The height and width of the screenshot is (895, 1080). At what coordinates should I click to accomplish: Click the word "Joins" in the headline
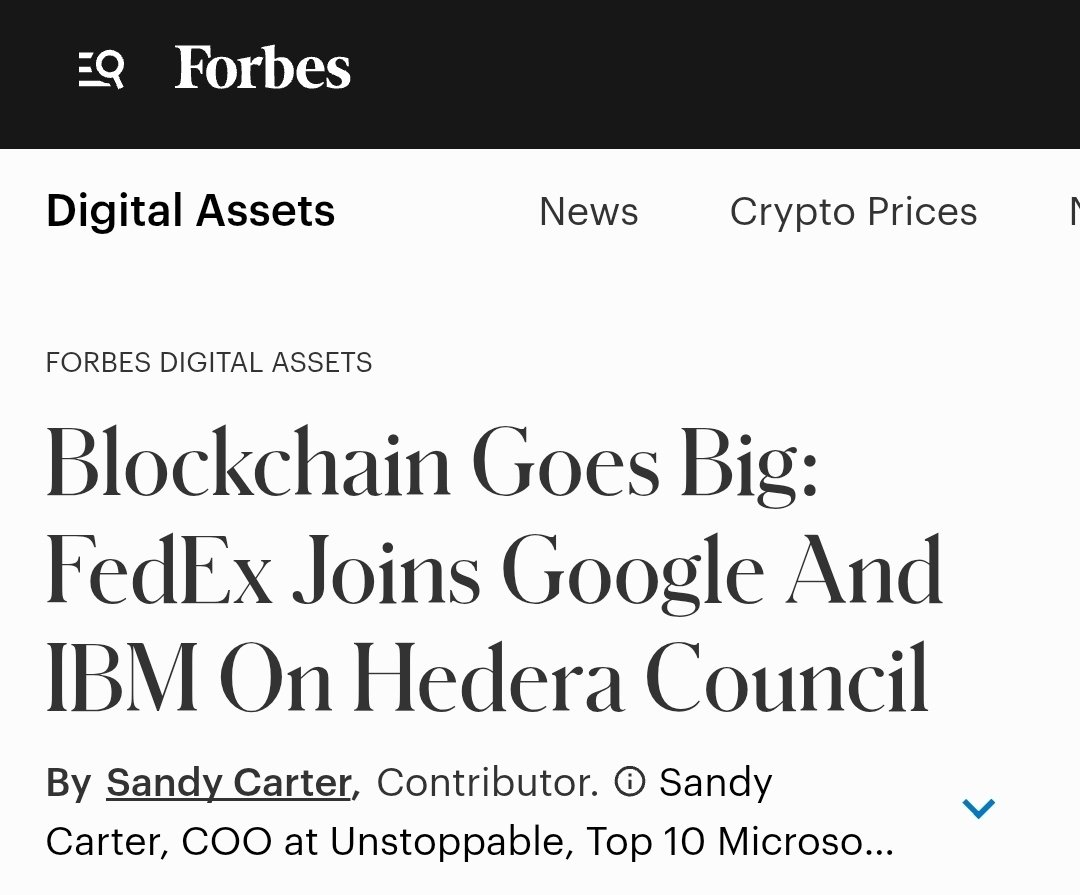[386, 573]
